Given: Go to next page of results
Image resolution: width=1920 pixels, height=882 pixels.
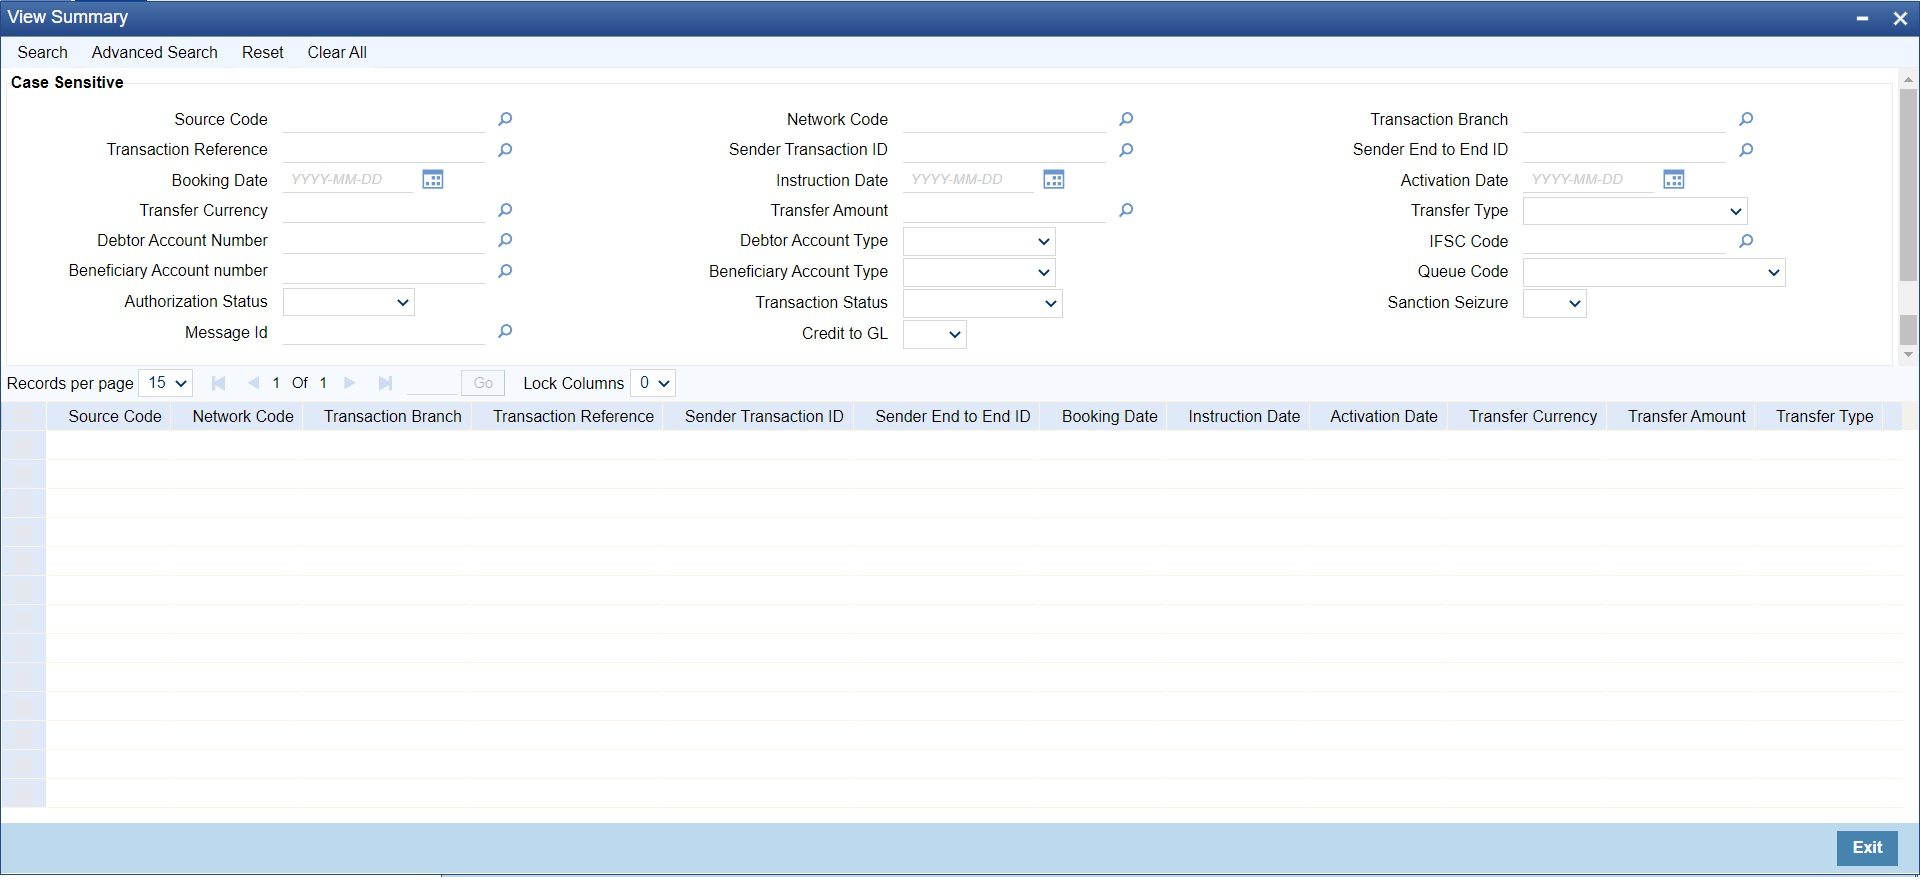Looking at the screenshot, I should click(349, 383).
